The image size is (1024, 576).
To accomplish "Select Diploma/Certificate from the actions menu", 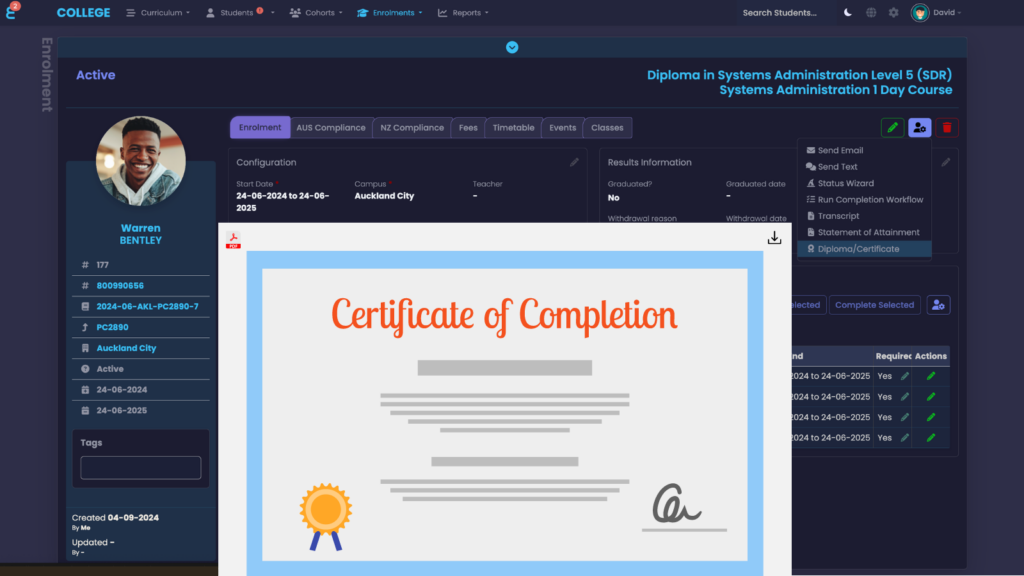I will [x=858, y=249].
